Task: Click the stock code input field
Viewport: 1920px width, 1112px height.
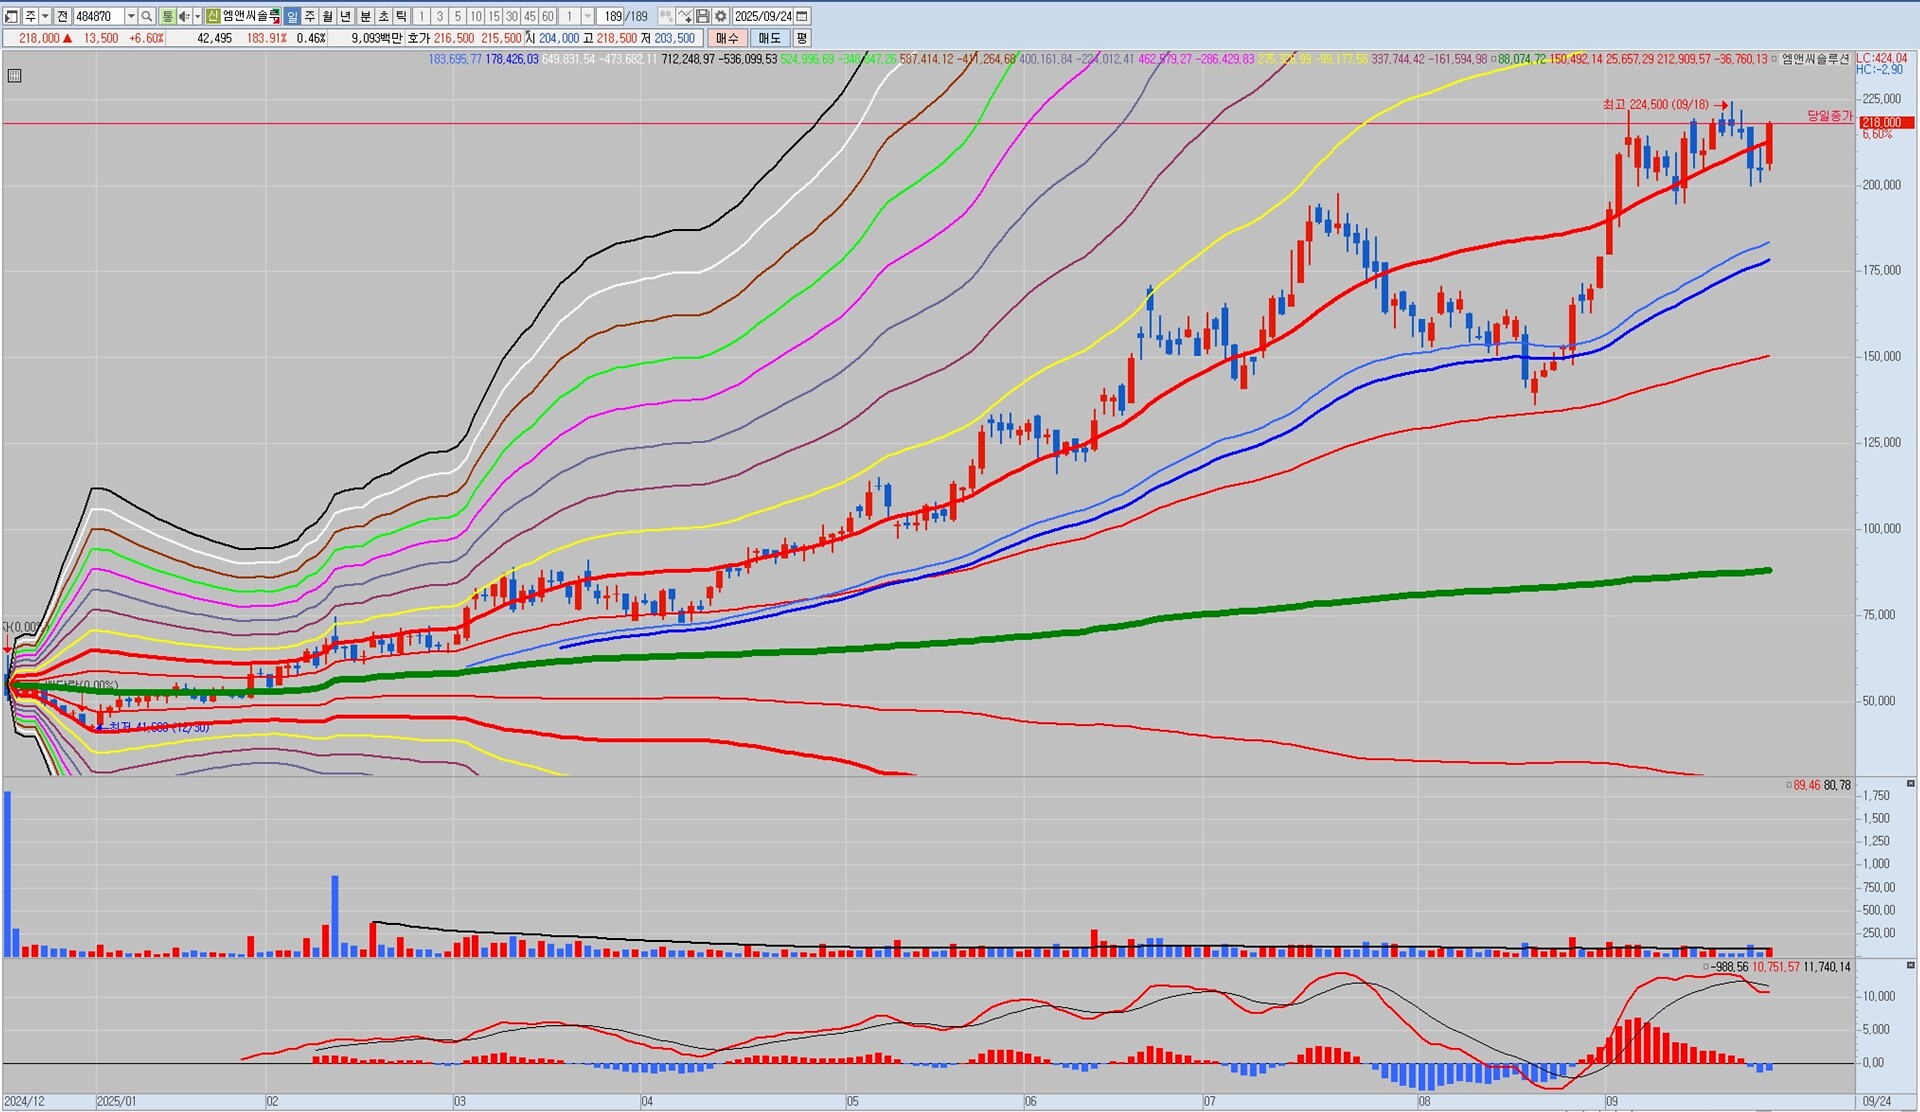Action: pos(99,16)
